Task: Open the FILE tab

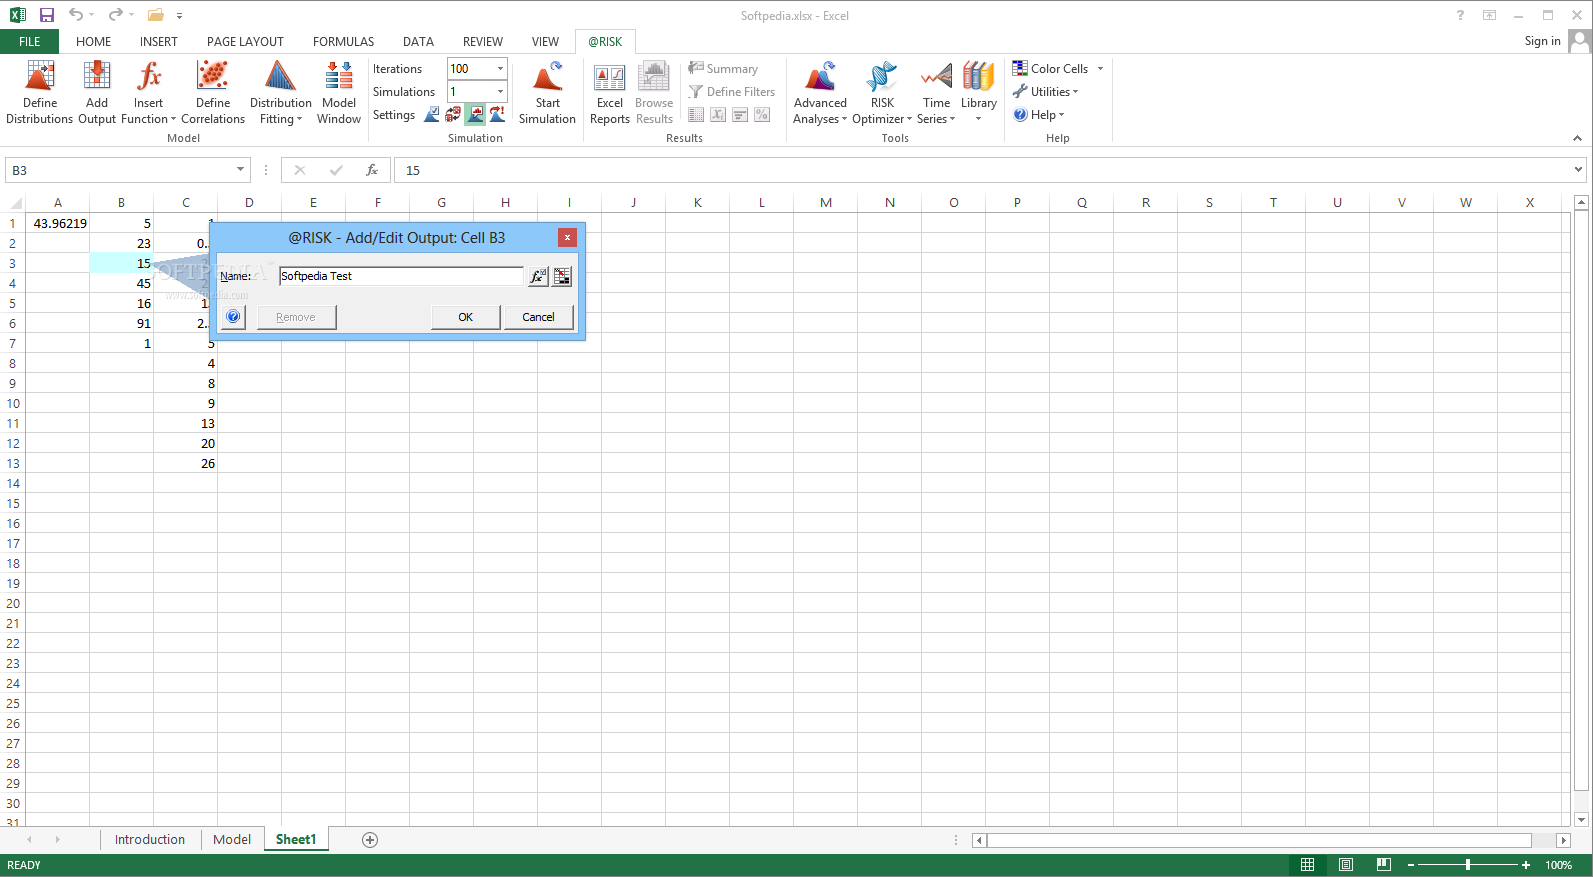Action: tap(29, 41)
